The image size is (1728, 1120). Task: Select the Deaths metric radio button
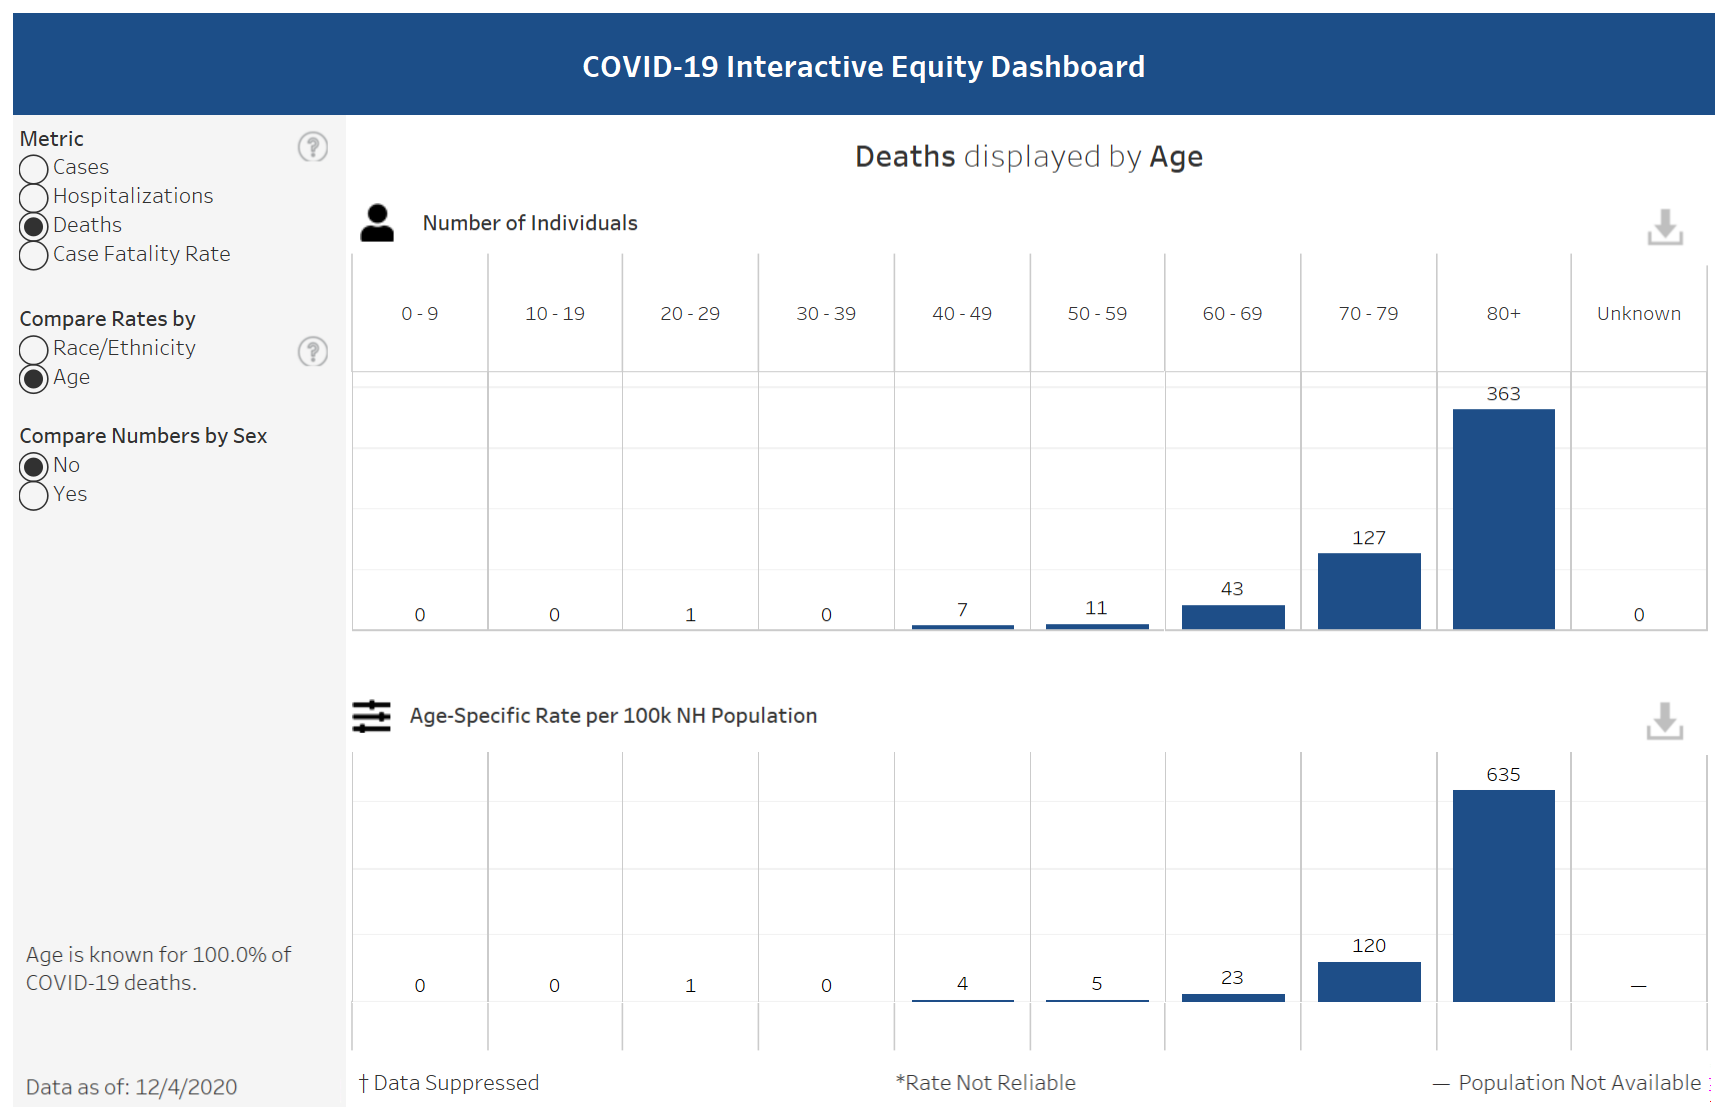[x=34, y=227]
